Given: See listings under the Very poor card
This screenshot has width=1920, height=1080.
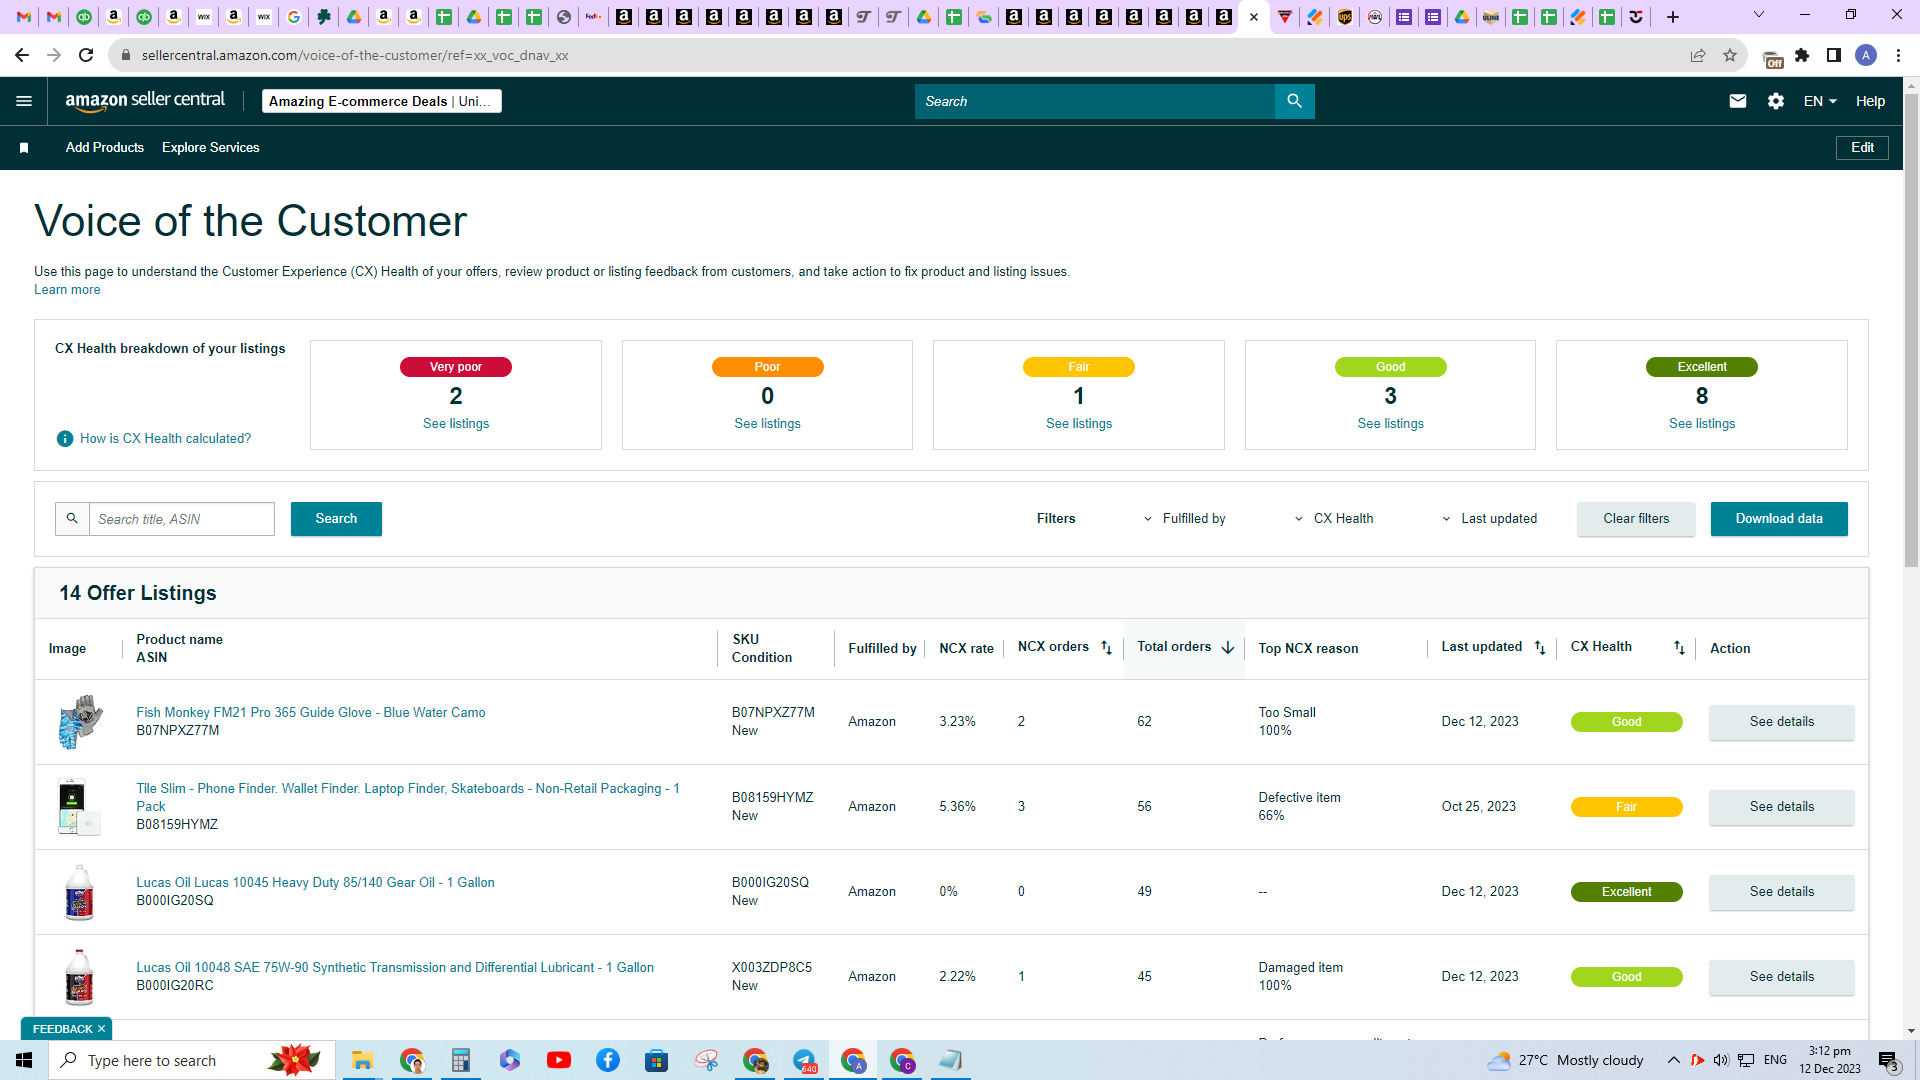Looking at the screenshot, I should 456,424.
